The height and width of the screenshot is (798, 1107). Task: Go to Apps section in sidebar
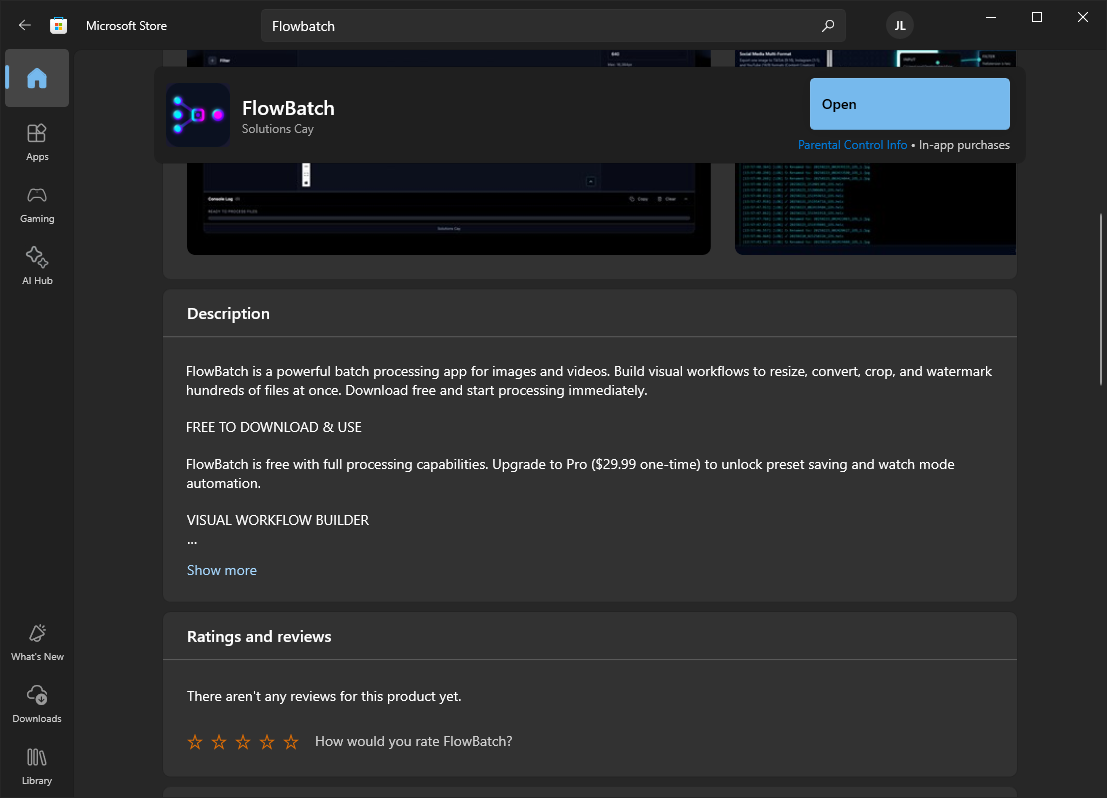37,142
